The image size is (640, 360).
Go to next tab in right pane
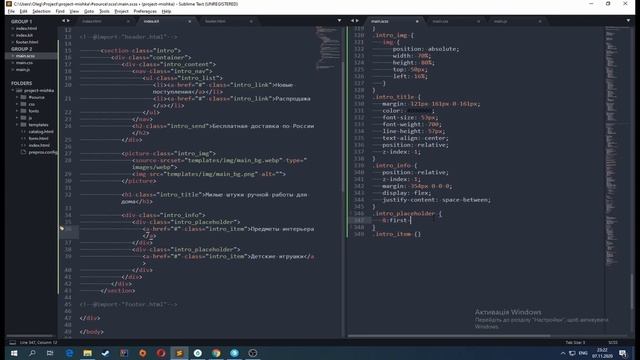point(357,21)
